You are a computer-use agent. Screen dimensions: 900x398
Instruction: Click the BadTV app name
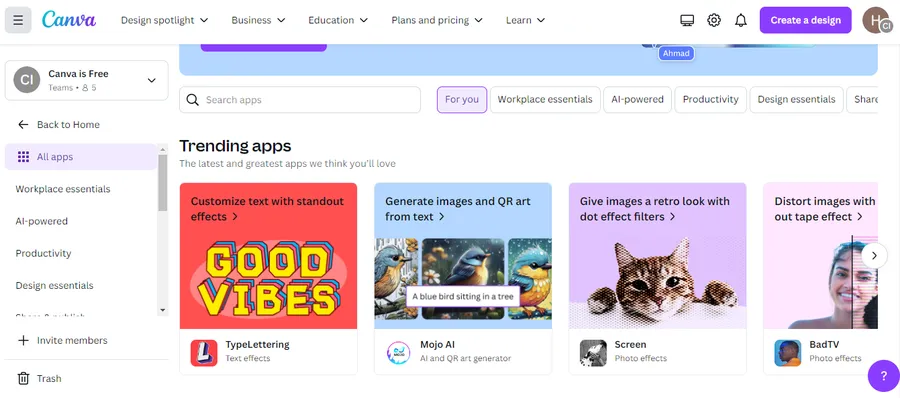pyautogui.click(x=824, y=345)
